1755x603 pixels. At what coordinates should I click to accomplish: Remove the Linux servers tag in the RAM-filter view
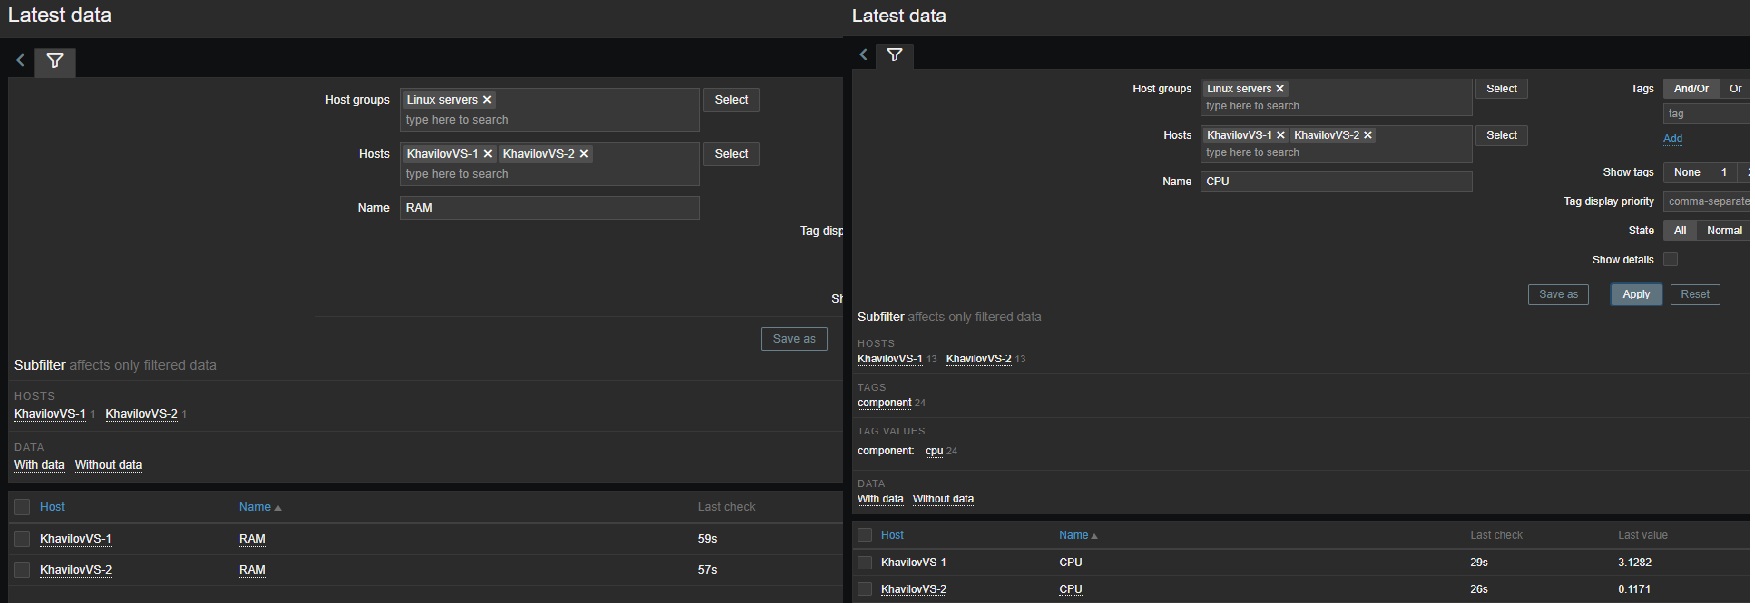click(487, 100)
